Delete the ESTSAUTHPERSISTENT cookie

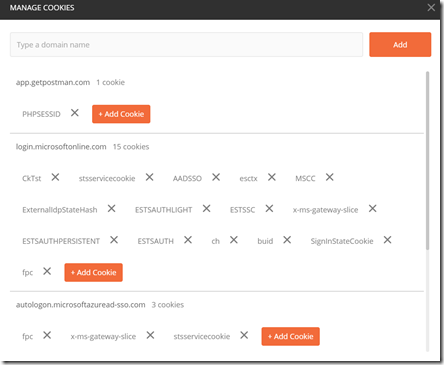pos(114,240)
